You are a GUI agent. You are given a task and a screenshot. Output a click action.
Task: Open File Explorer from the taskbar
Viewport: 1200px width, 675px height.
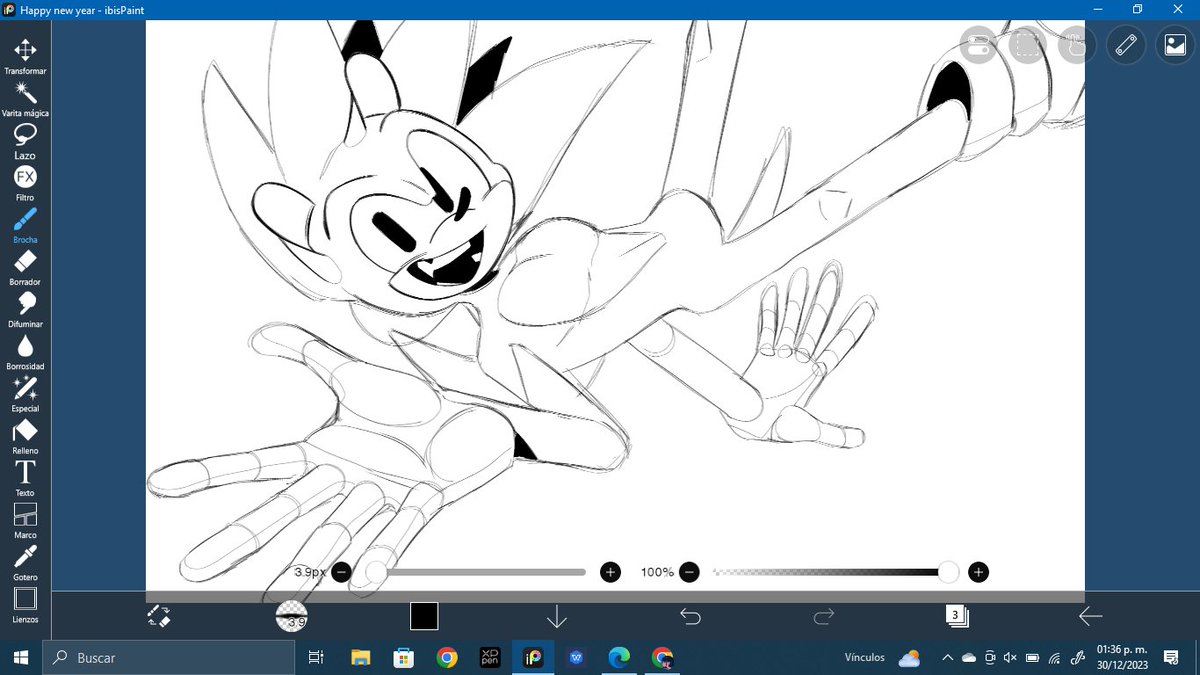click(361, 657)
